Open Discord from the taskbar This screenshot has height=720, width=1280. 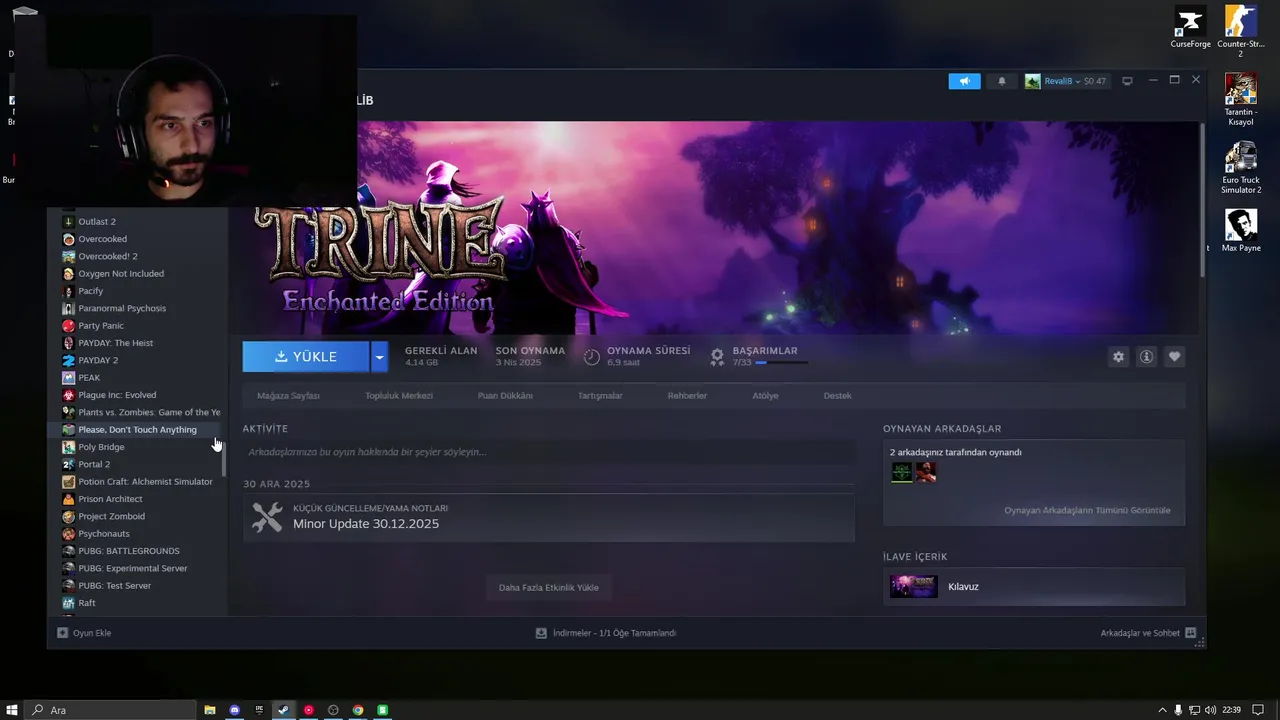click(x=234, y=710)
